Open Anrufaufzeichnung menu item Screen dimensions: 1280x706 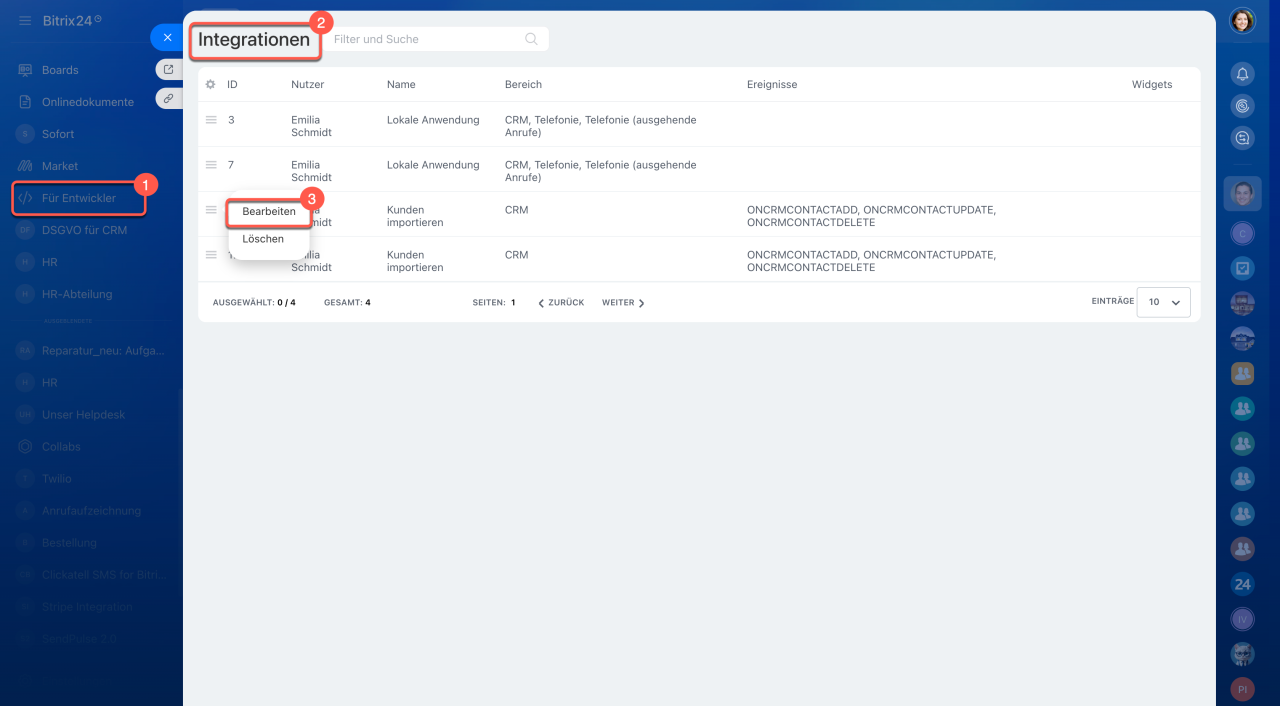click(91, 510)
